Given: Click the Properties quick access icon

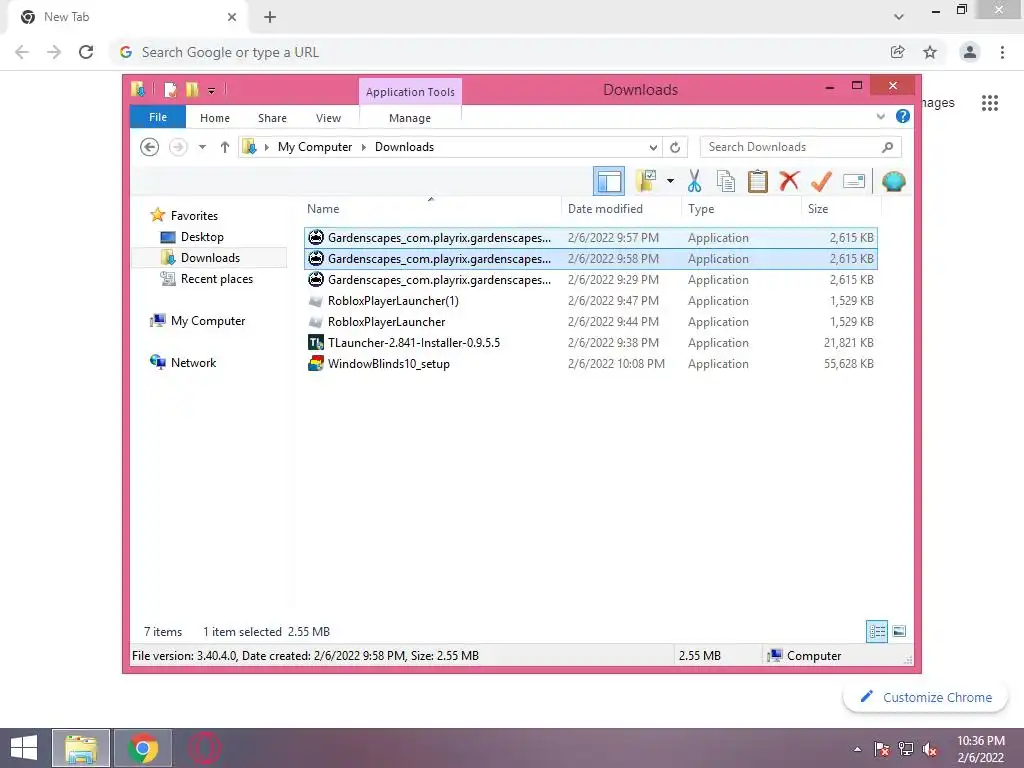Looking at the screenshot, I should pyautogui.click(x=170, y=89).
